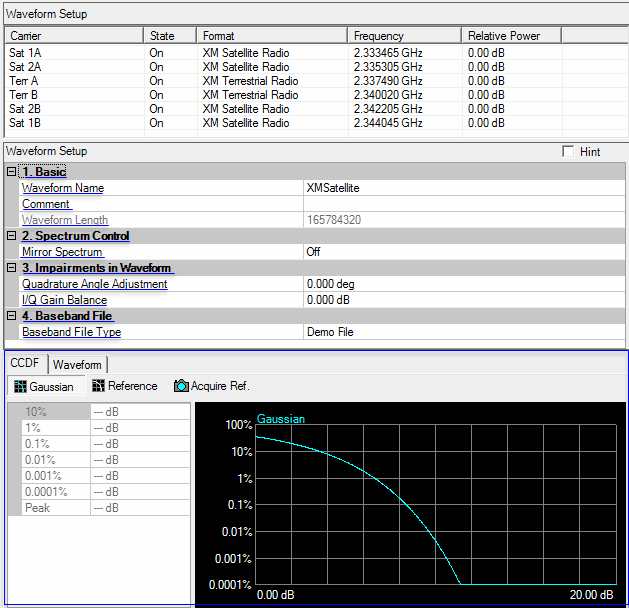Open the Baseband File Type value
This screenshot has height=608, width=629.
pos(464,332)
